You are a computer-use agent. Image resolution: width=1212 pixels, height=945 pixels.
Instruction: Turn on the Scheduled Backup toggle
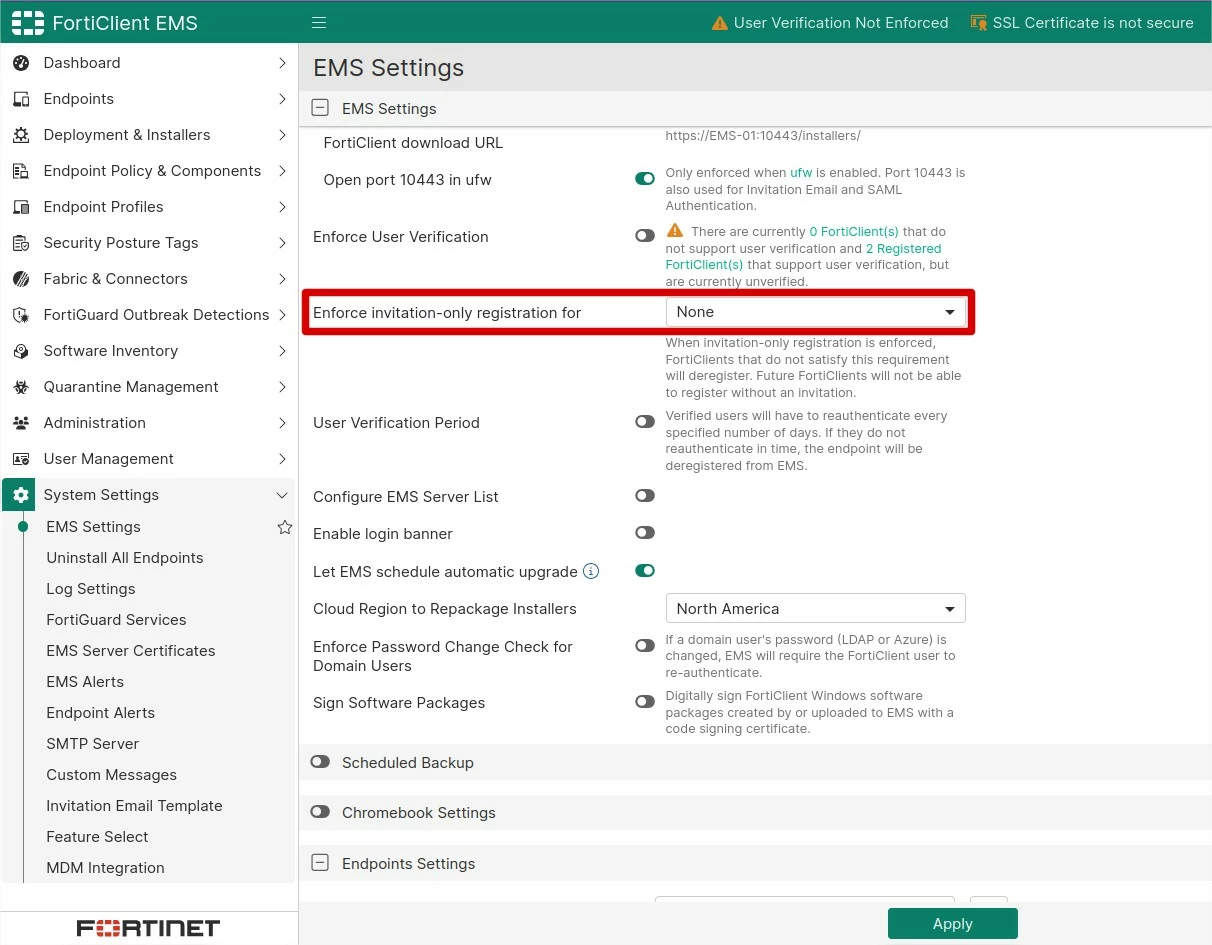click(x=320, y=762)
